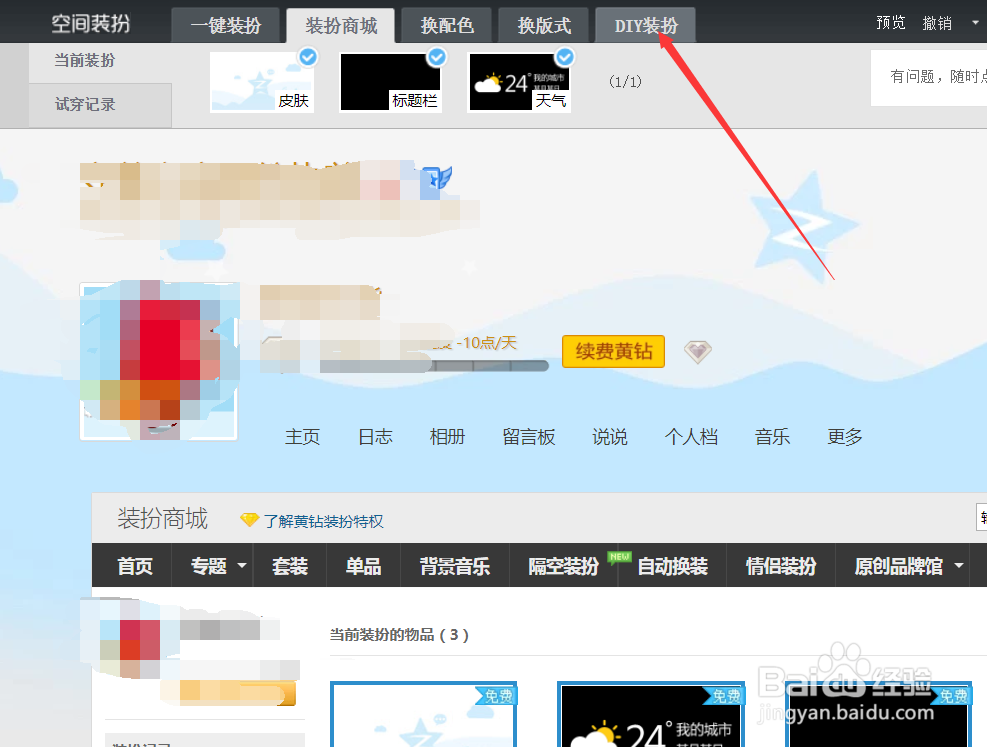987x747 pixels.
Task: Click the diamond gem icon beside 续费黄钻
Action: pos(697,351)
